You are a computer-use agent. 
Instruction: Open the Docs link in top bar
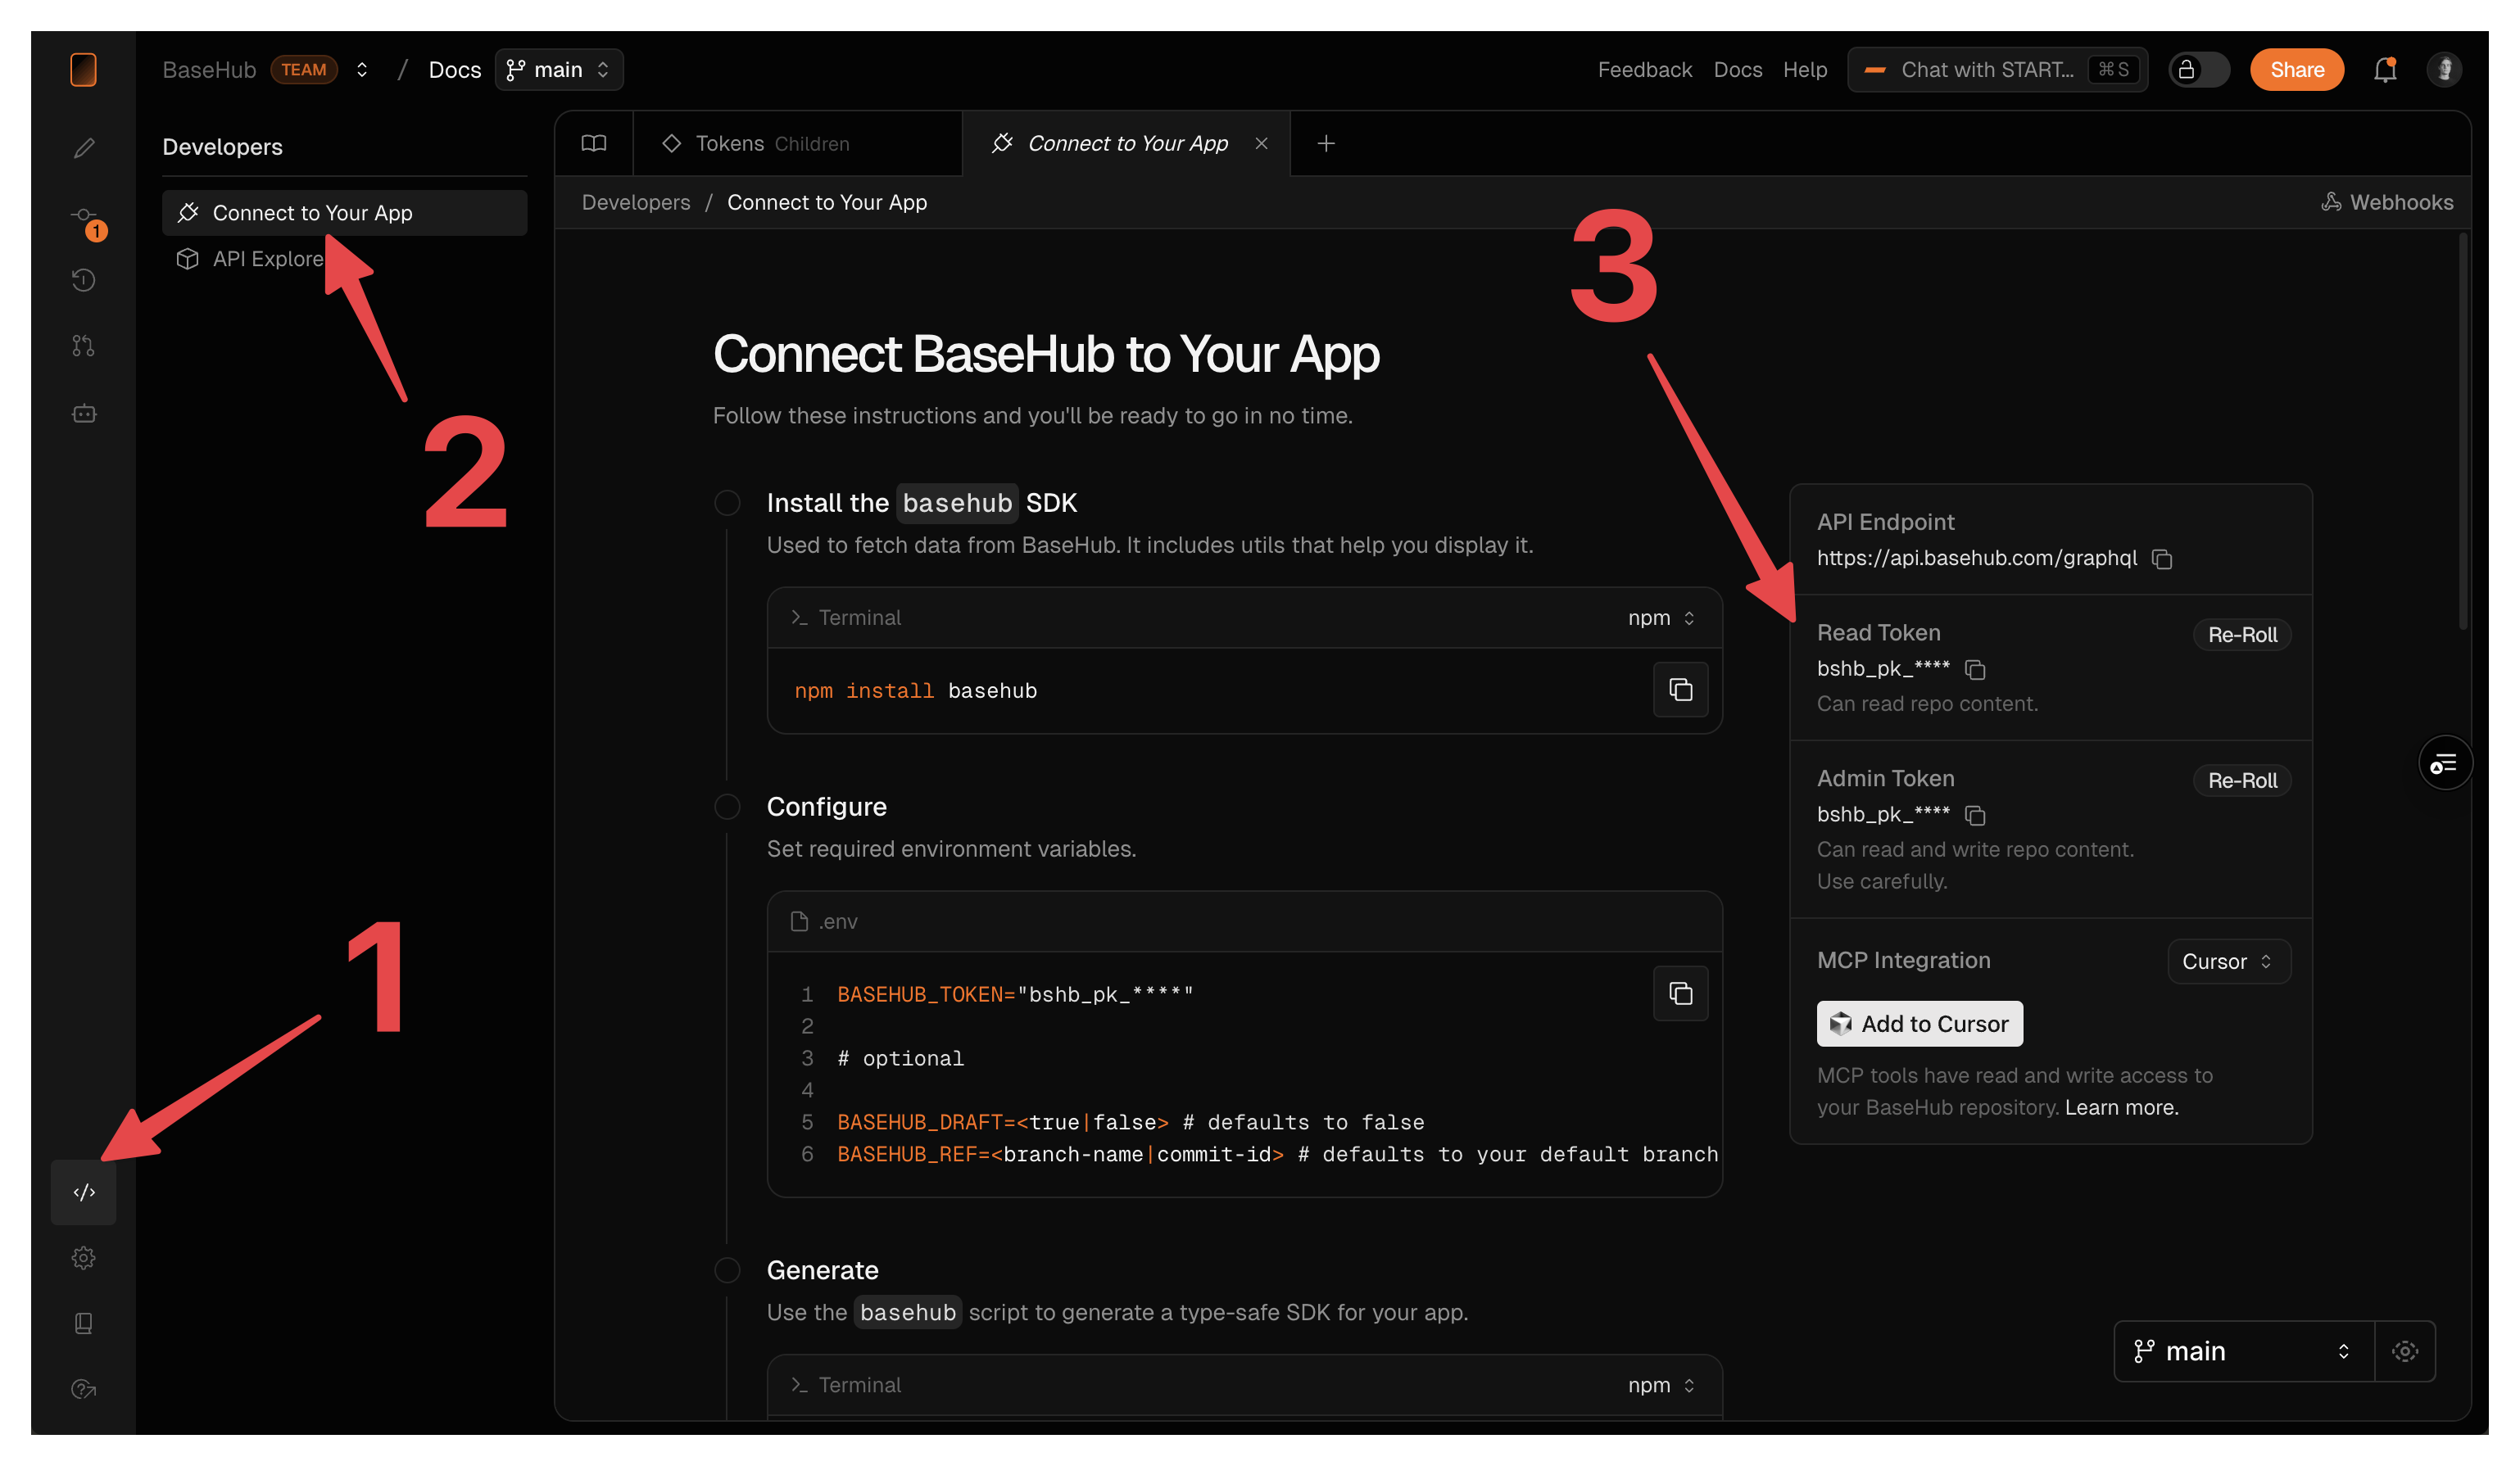(1738, 70)
